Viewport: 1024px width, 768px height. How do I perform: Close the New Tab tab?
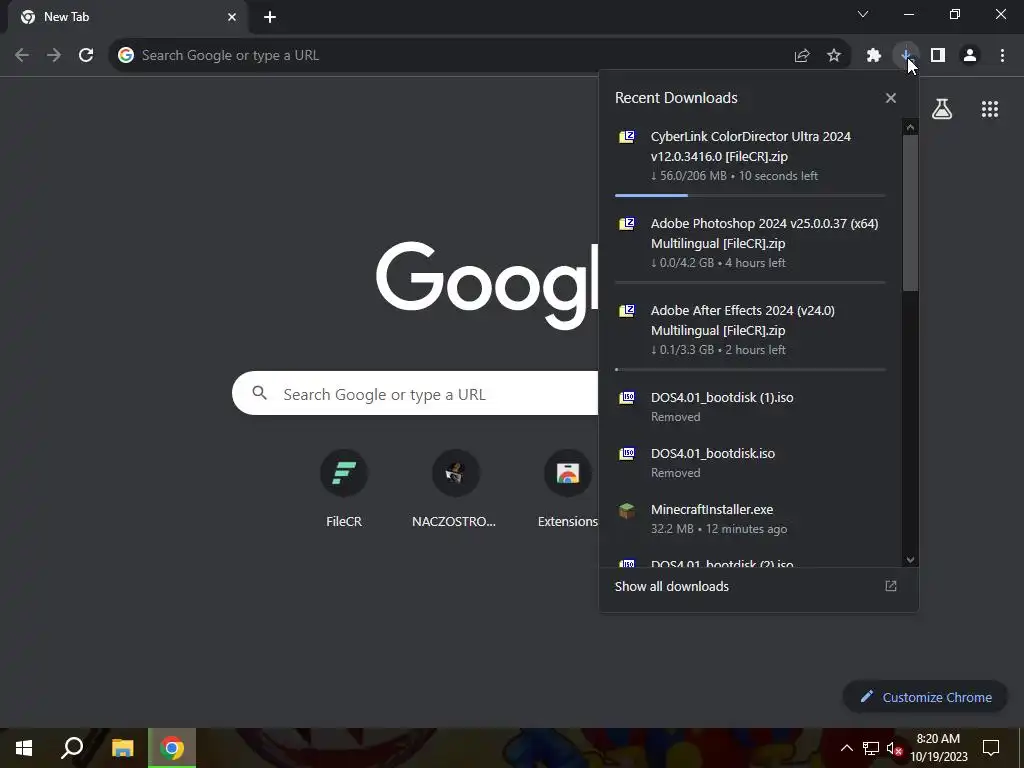click(232, 17)
